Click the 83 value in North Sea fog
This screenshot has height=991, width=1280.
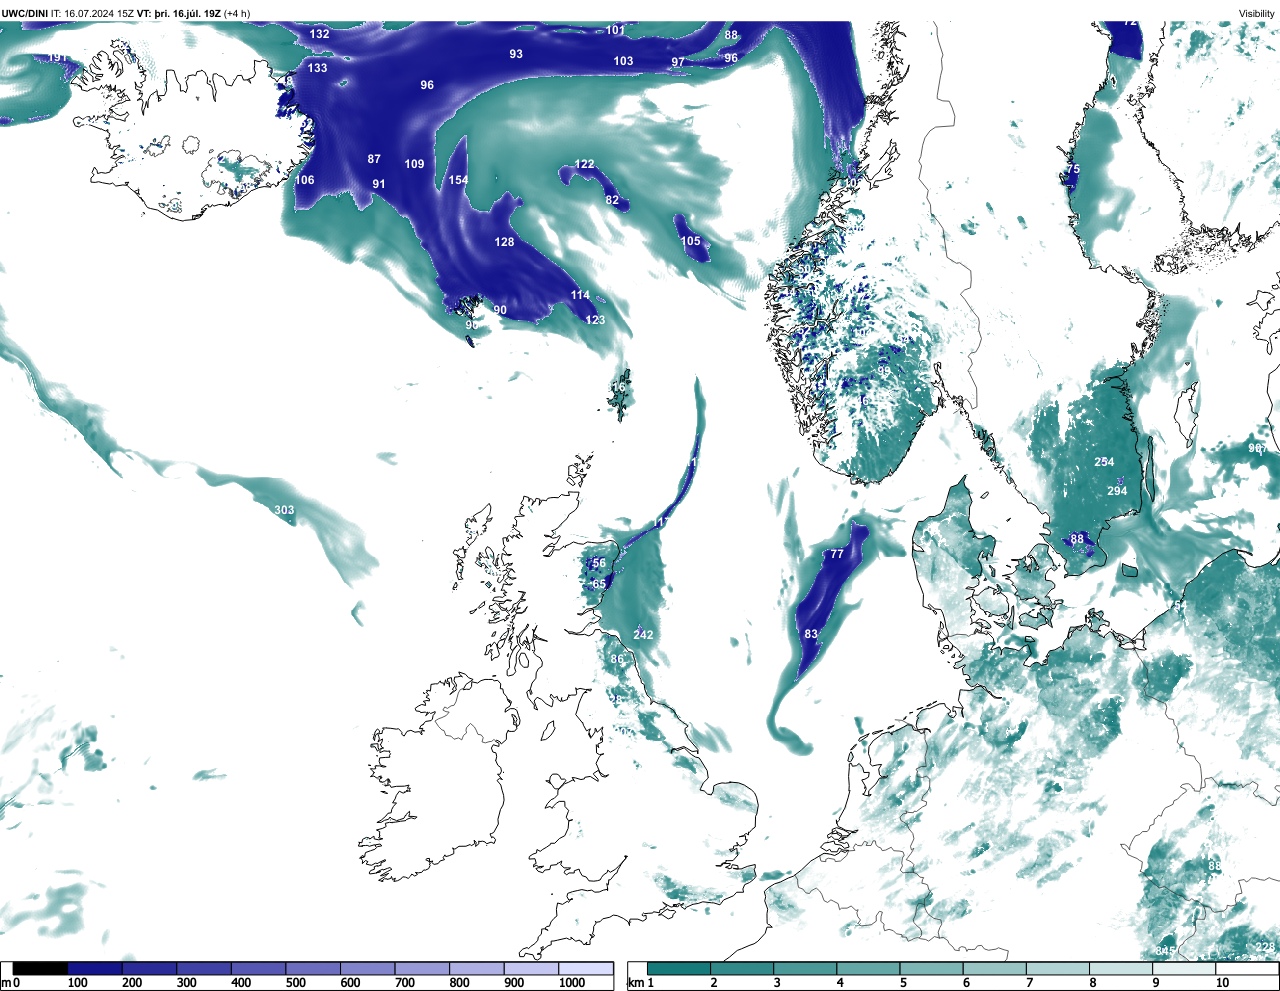pos(811,634)
